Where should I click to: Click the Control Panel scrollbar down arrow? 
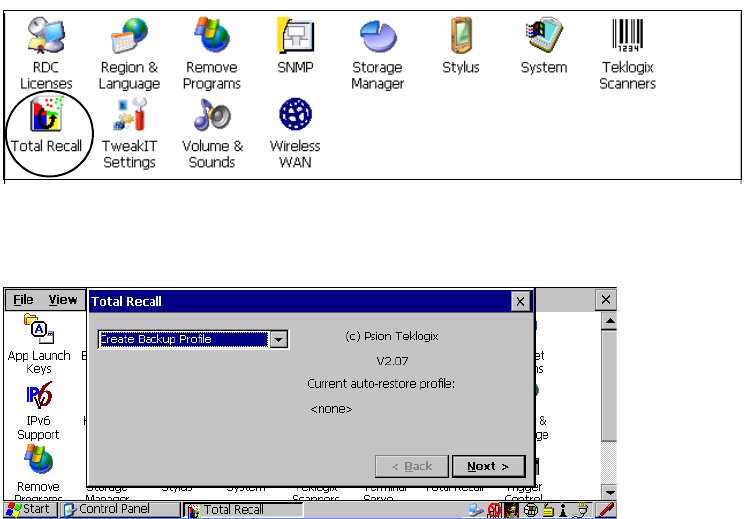pyautogui.click(x=609, y=492)
